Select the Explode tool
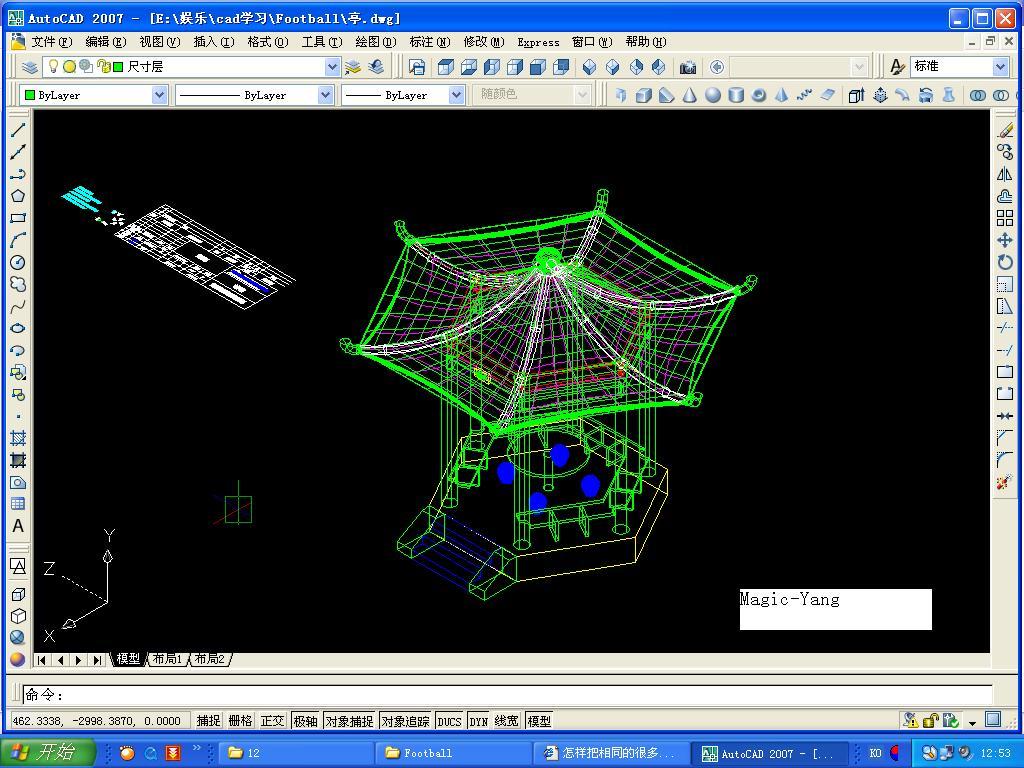 1005,483
